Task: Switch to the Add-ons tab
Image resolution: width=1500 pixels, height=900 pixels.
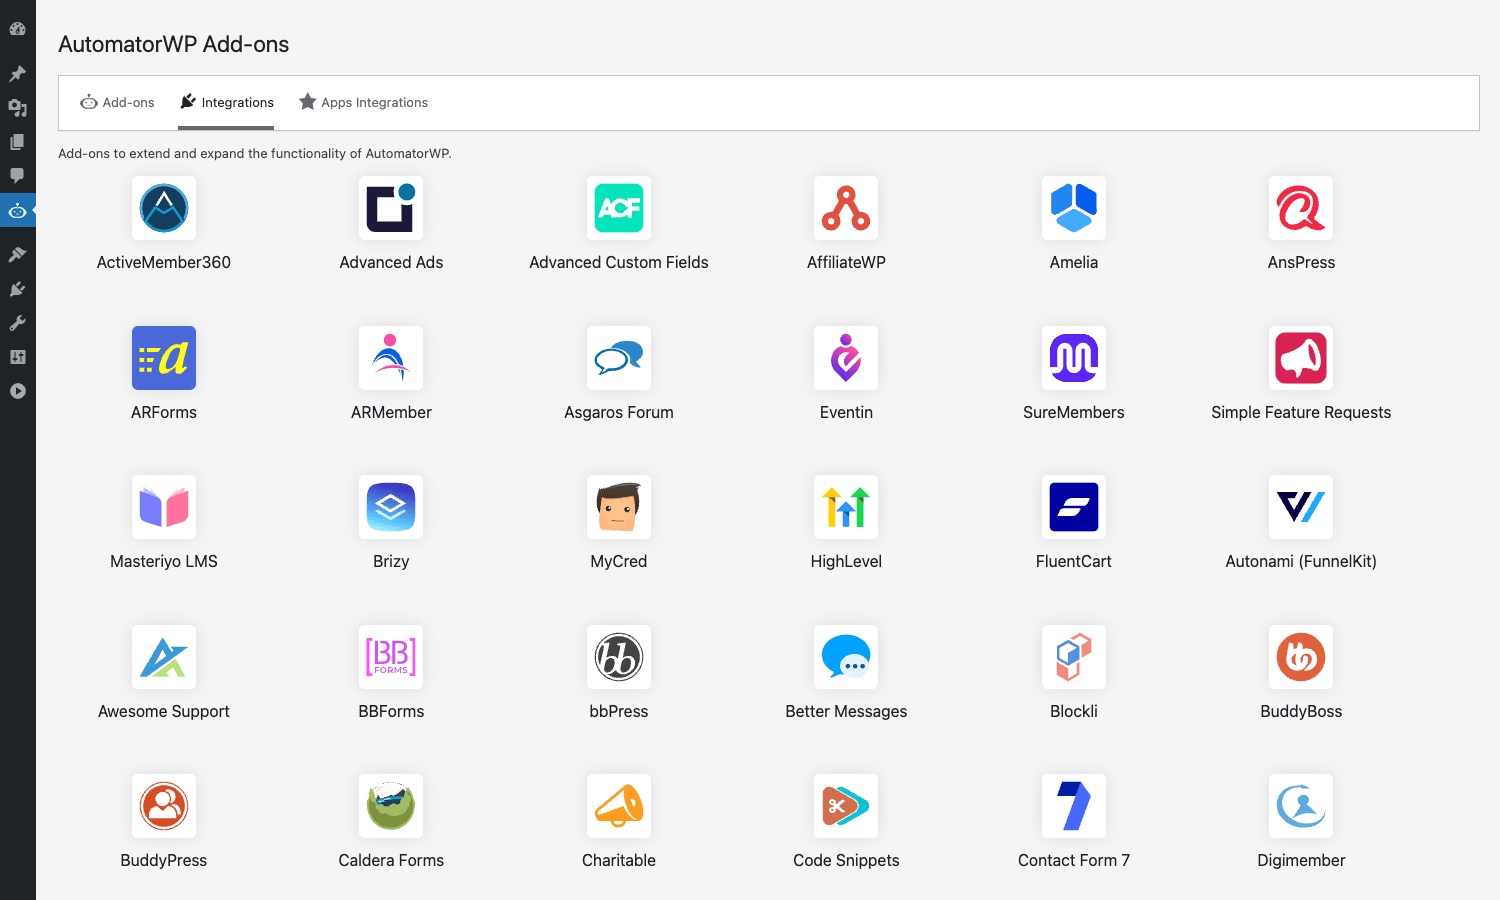Action: tap(117, 102)
